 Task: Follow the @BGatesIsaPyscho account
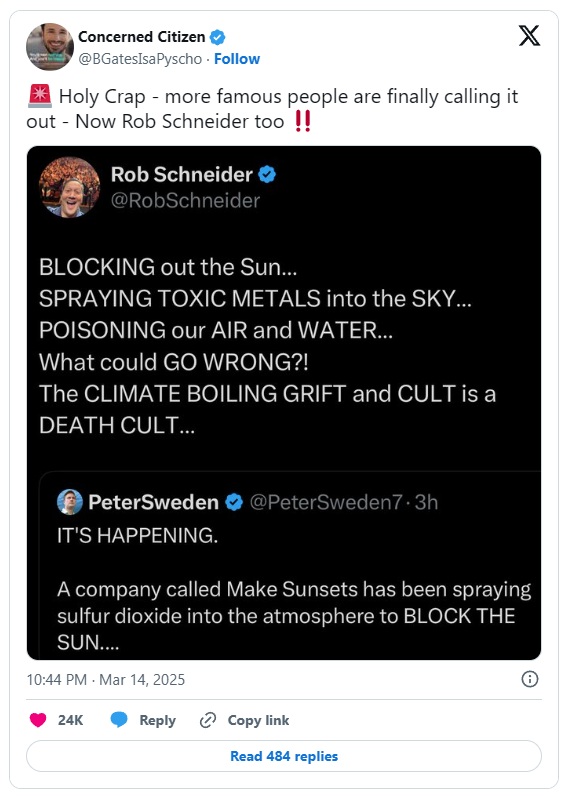pyautogui.click(x=237, y=59)
